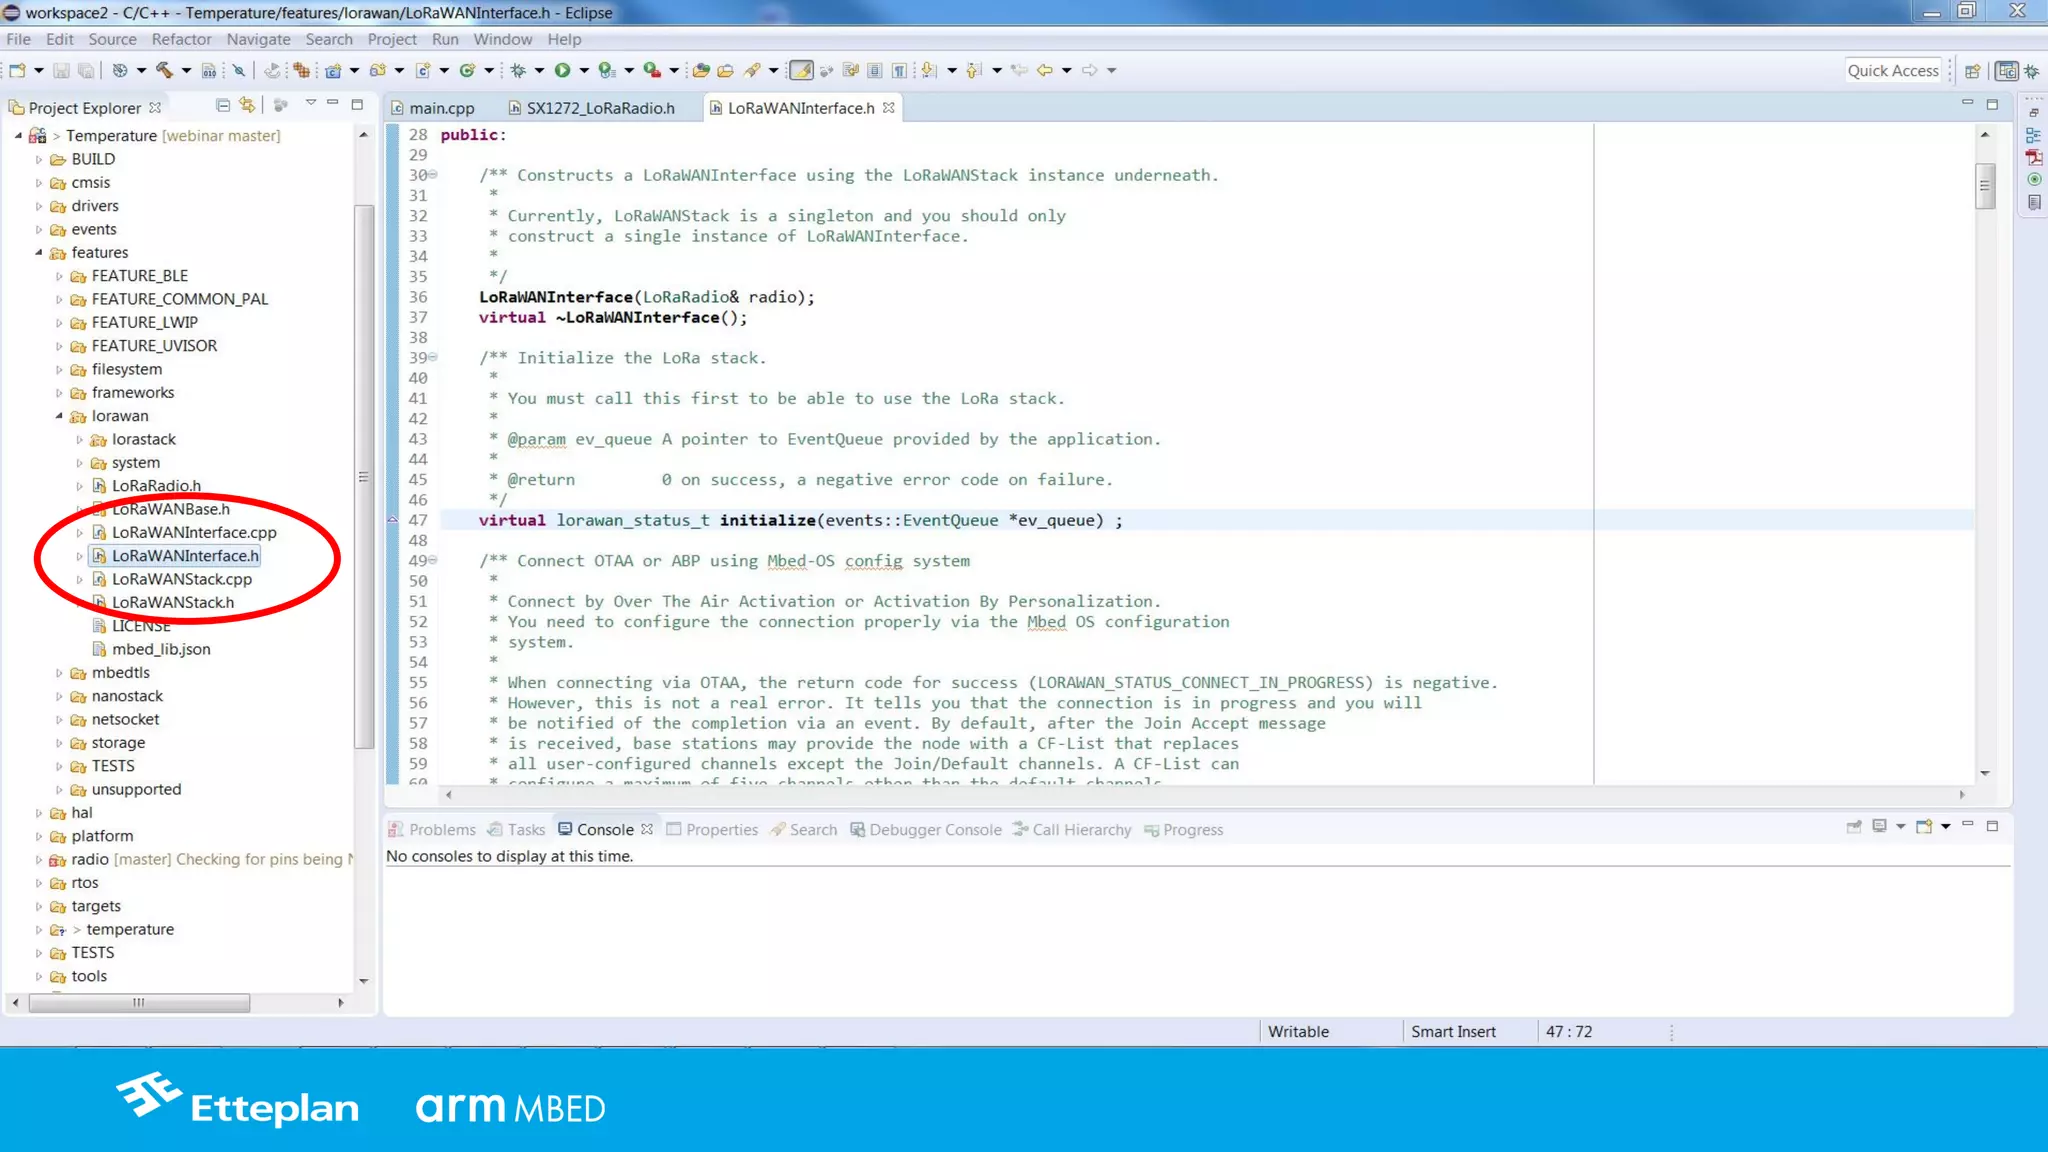Collapse all in Project Explorer
The height and width of the screenshot is (1152, 2048).
coord(223,105)
